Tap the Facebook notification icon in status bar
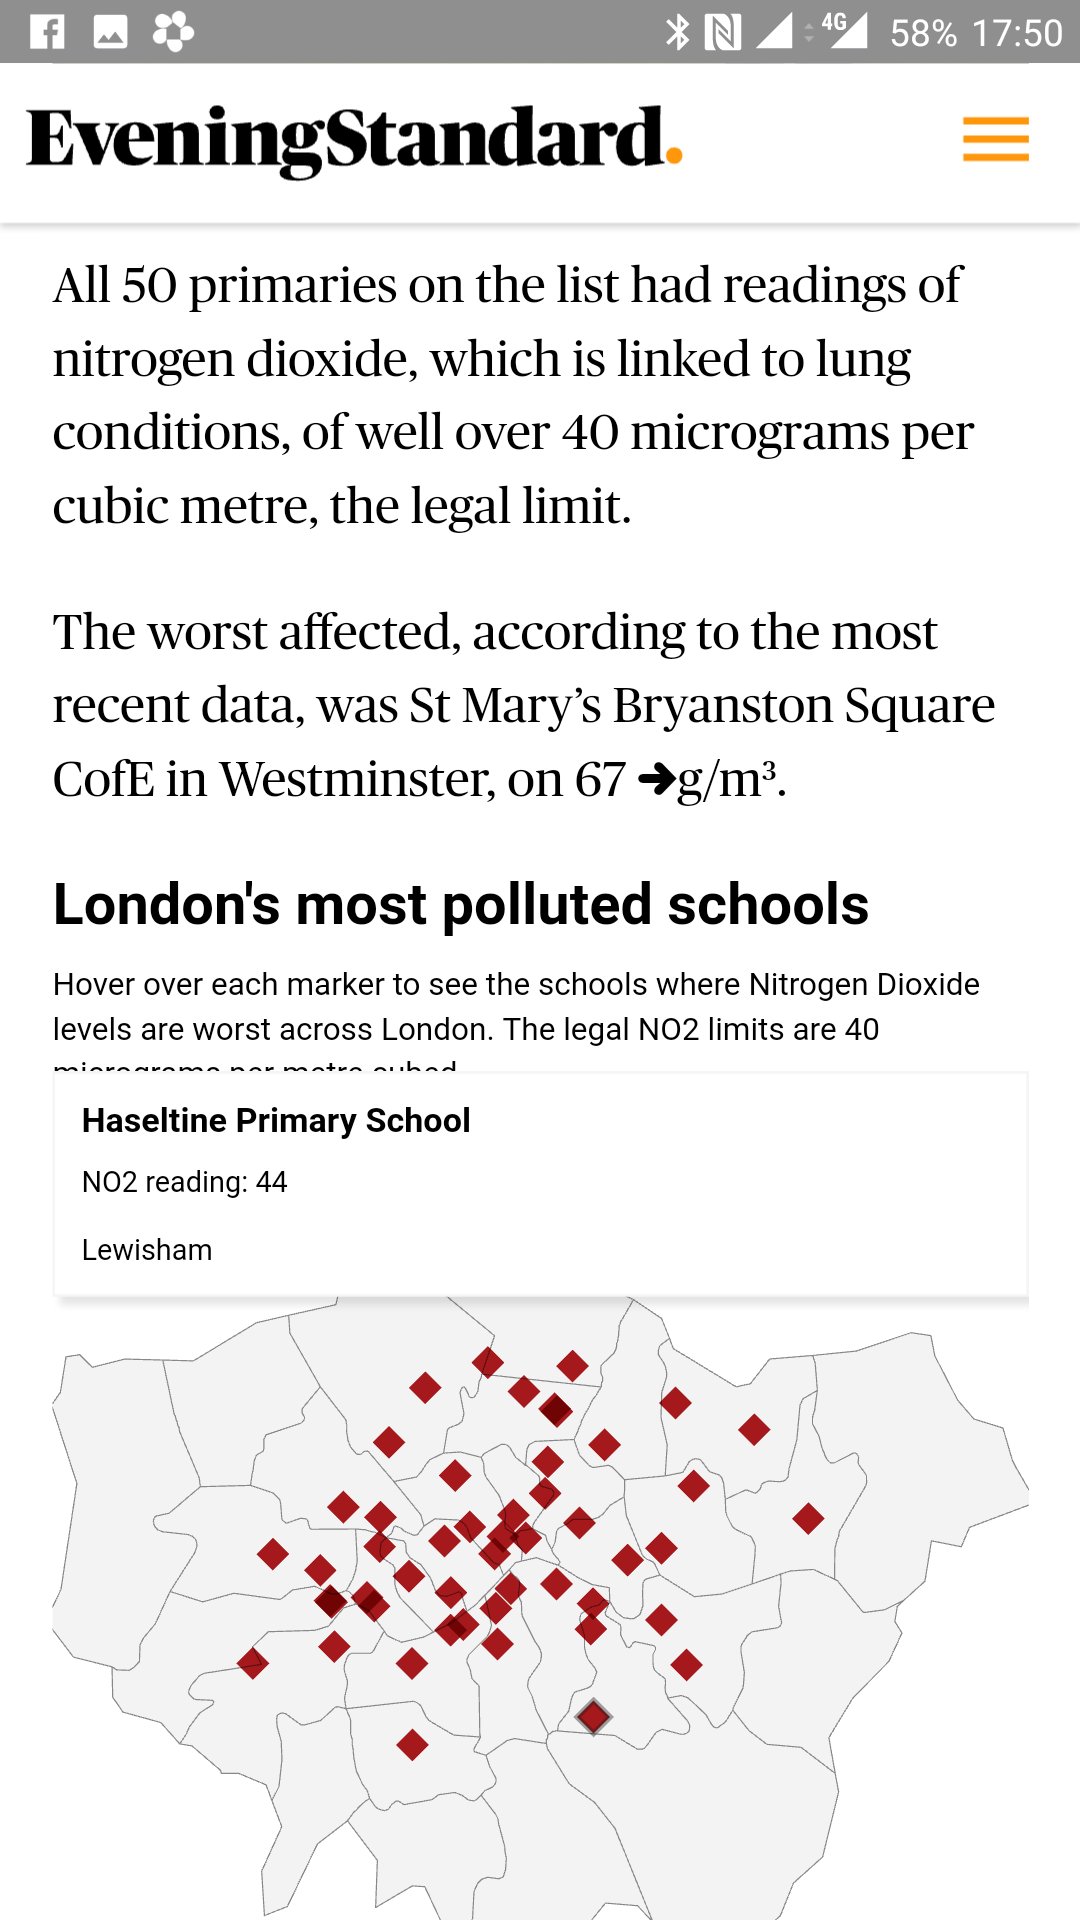The width and height of the screenshot is (1080, 1920). (x=47, y=32)
